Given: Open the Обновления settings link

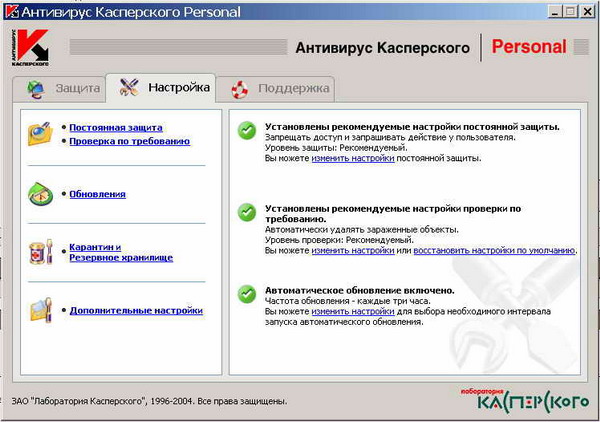Looking at the screenshot, I should tap(98, 194).
